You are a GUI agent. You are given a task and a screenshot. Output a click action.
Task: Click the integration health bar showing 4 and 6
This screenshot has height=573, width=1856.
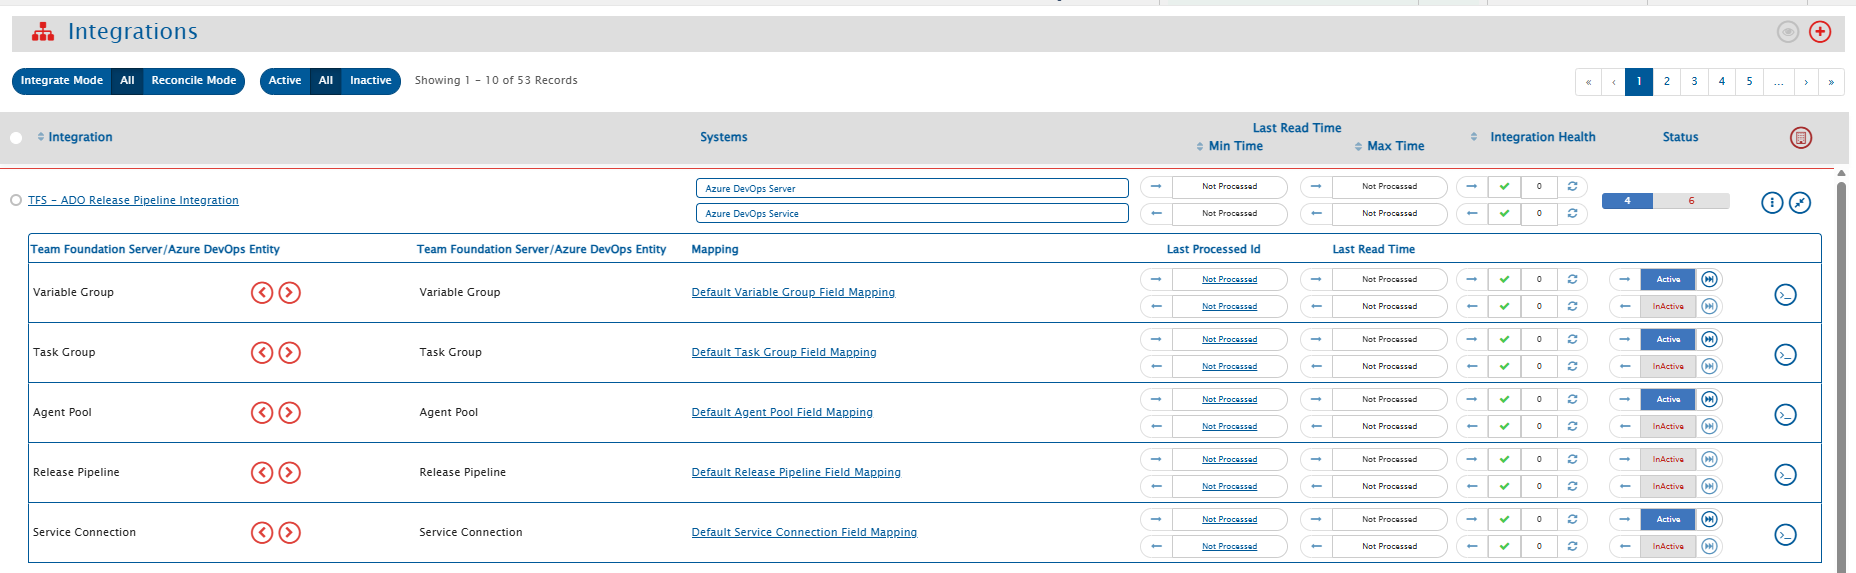[x=1665, y=201]
